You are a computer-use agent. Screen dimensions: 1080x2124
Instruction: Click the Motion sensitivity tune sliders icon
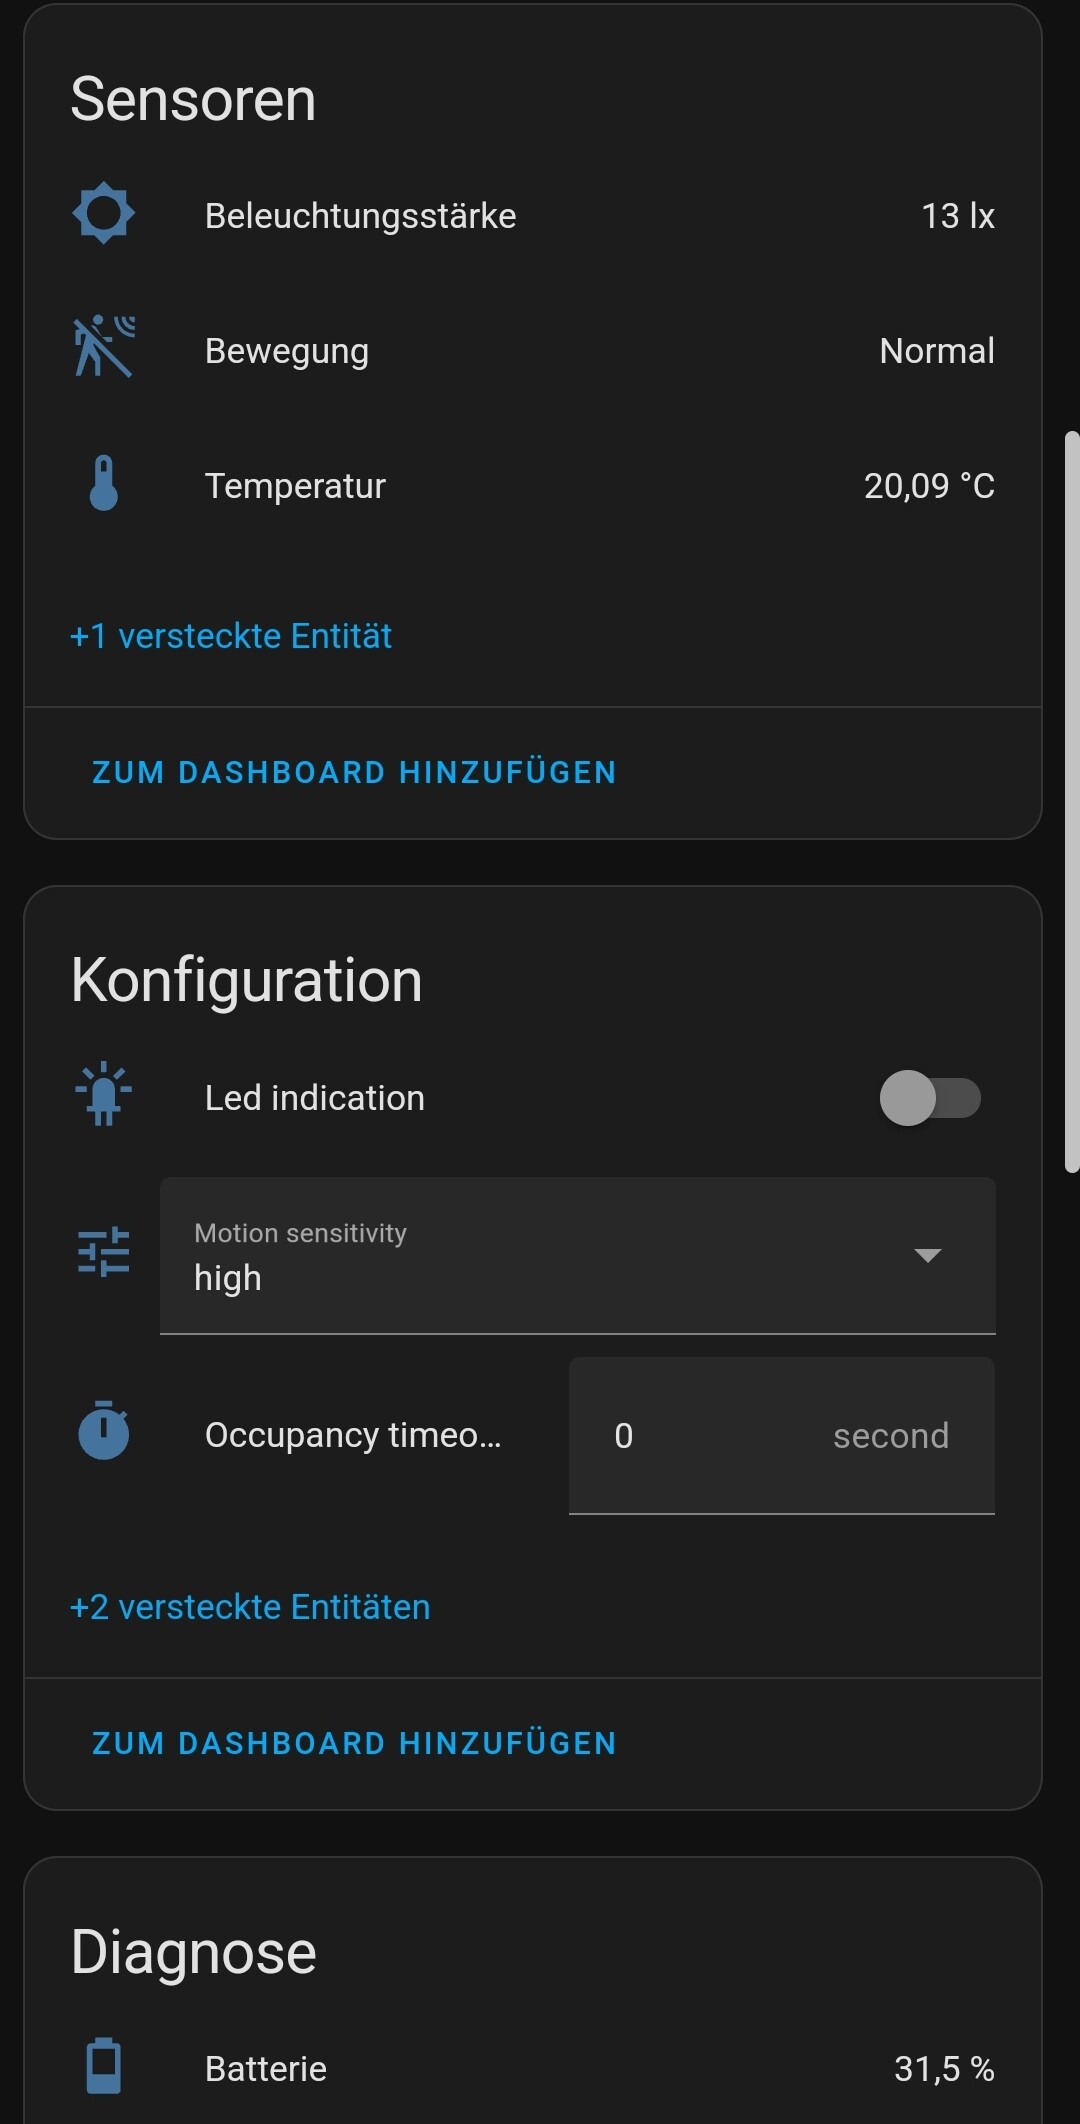104,1252
